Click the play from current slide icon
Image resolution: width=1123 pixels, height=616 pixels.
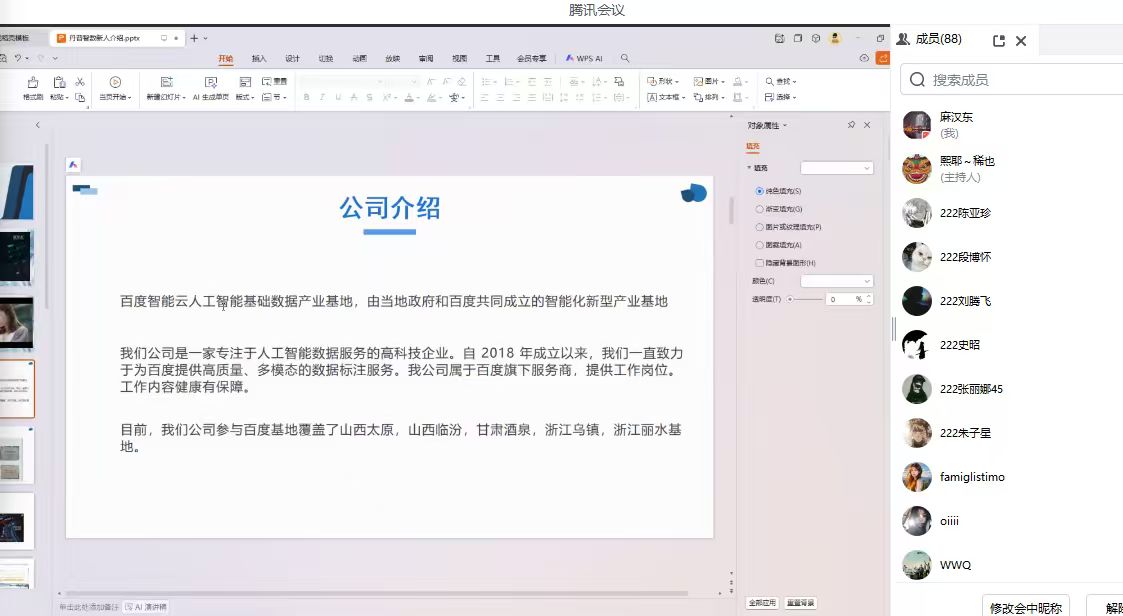(x=115, y=83)
